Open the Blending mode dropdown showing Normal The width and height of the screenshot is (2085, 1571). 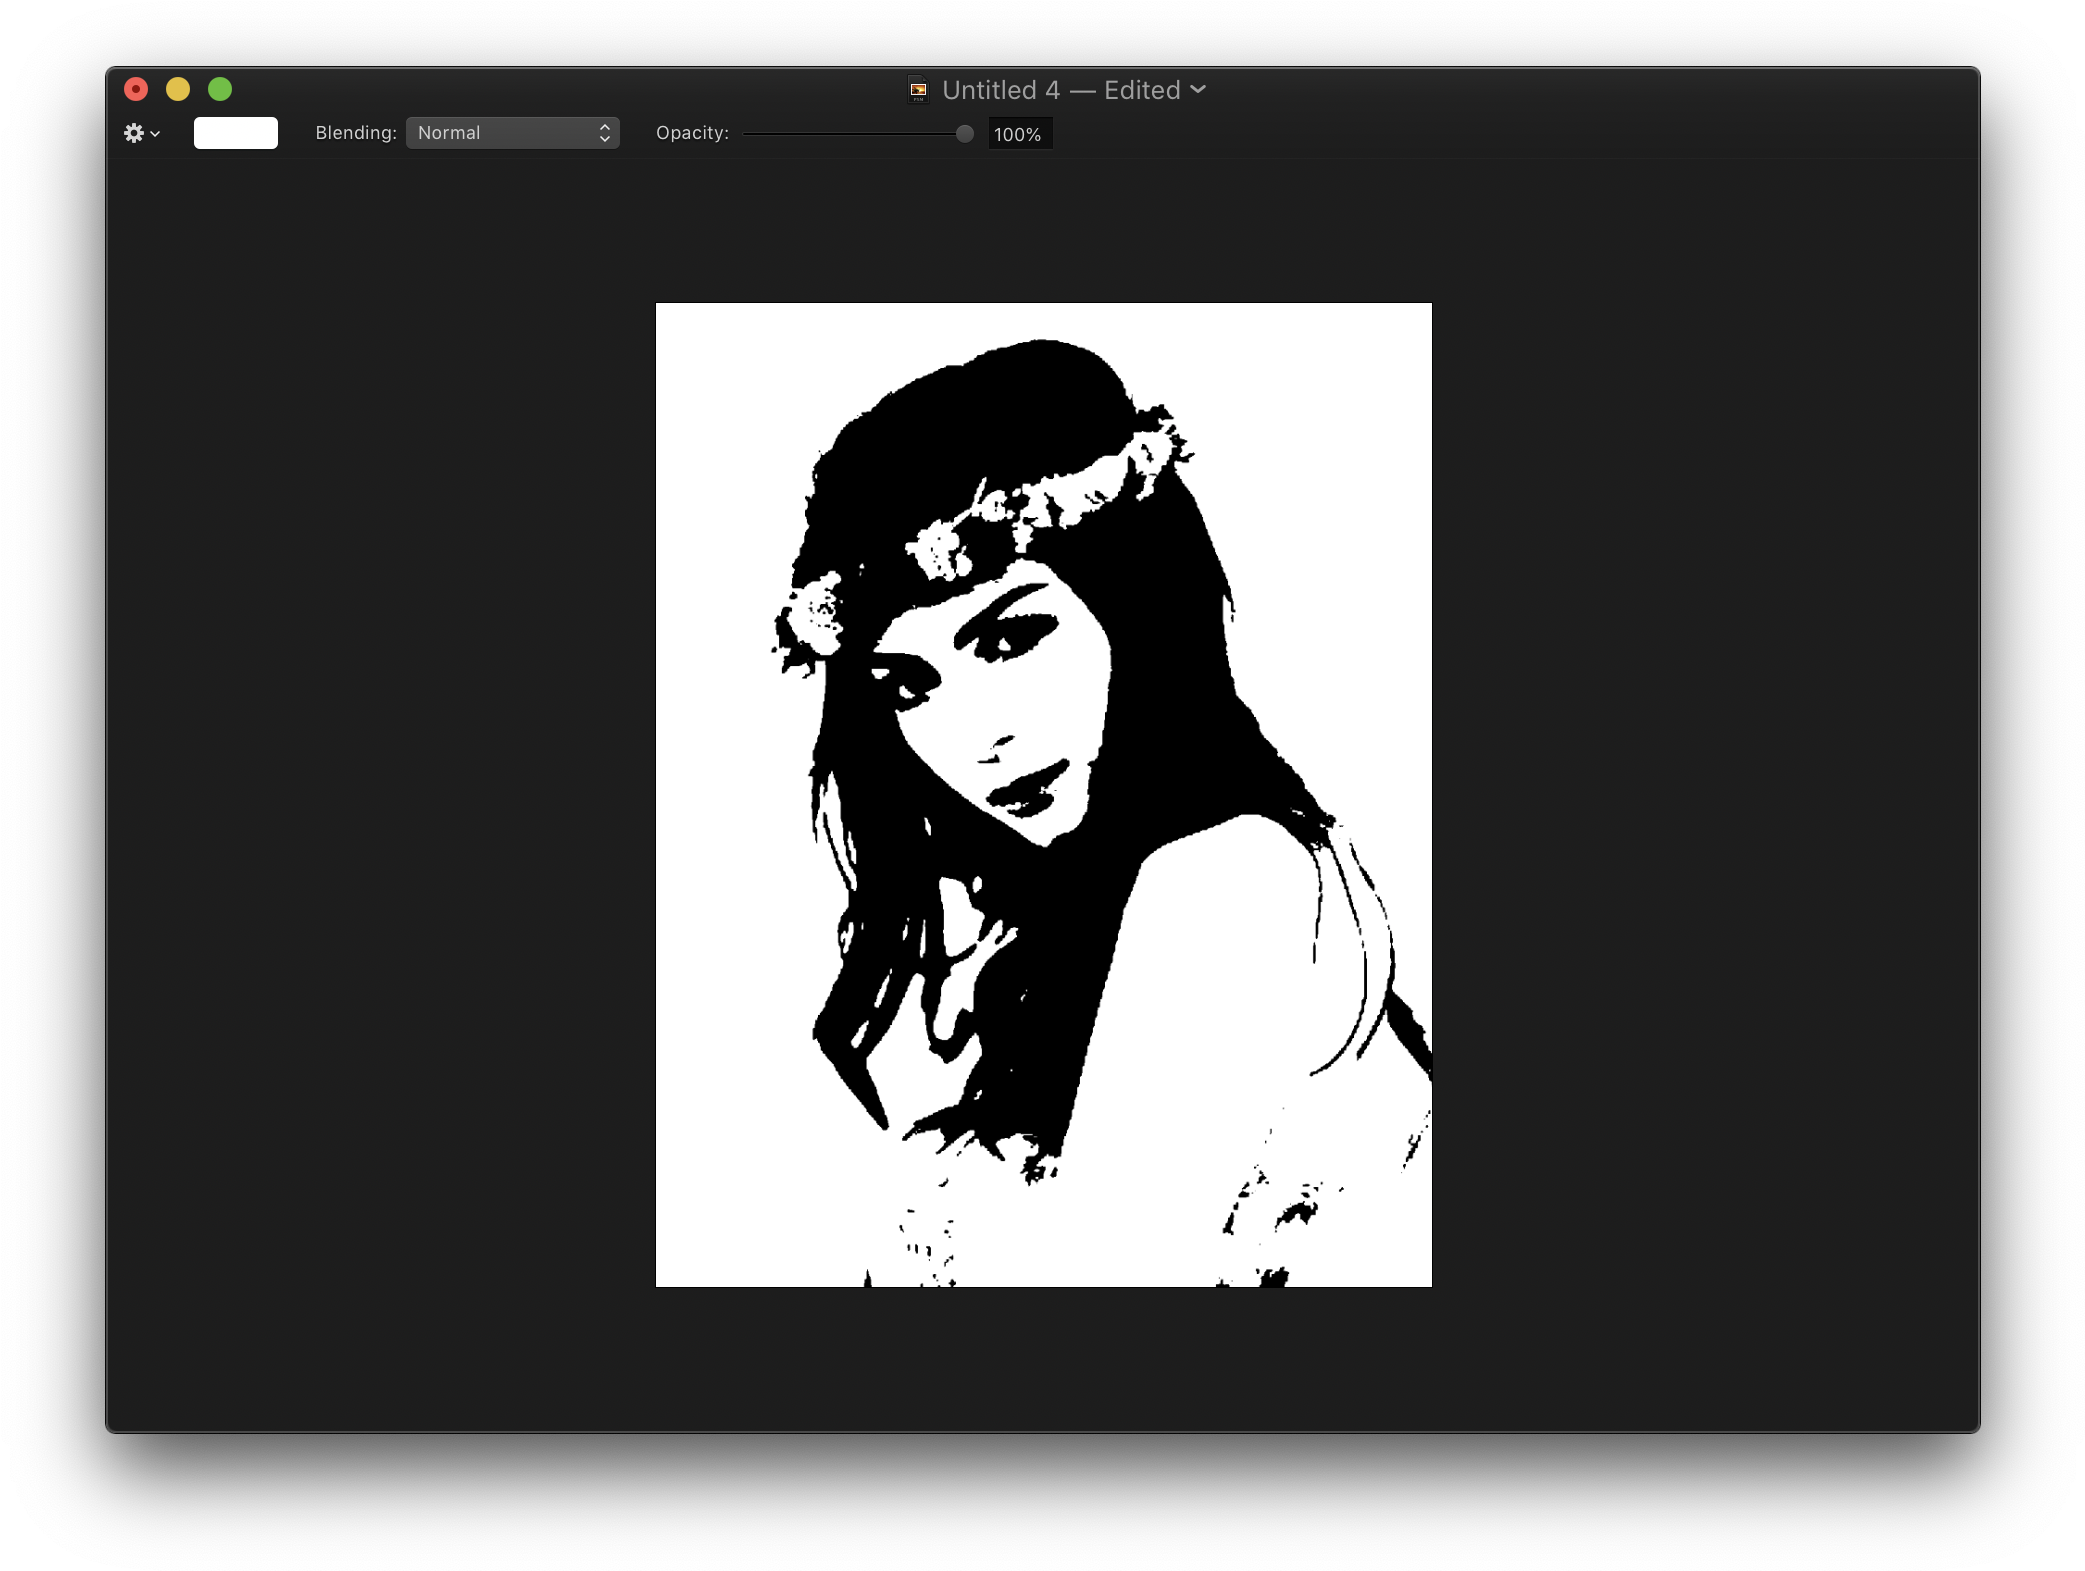(503, 133)
